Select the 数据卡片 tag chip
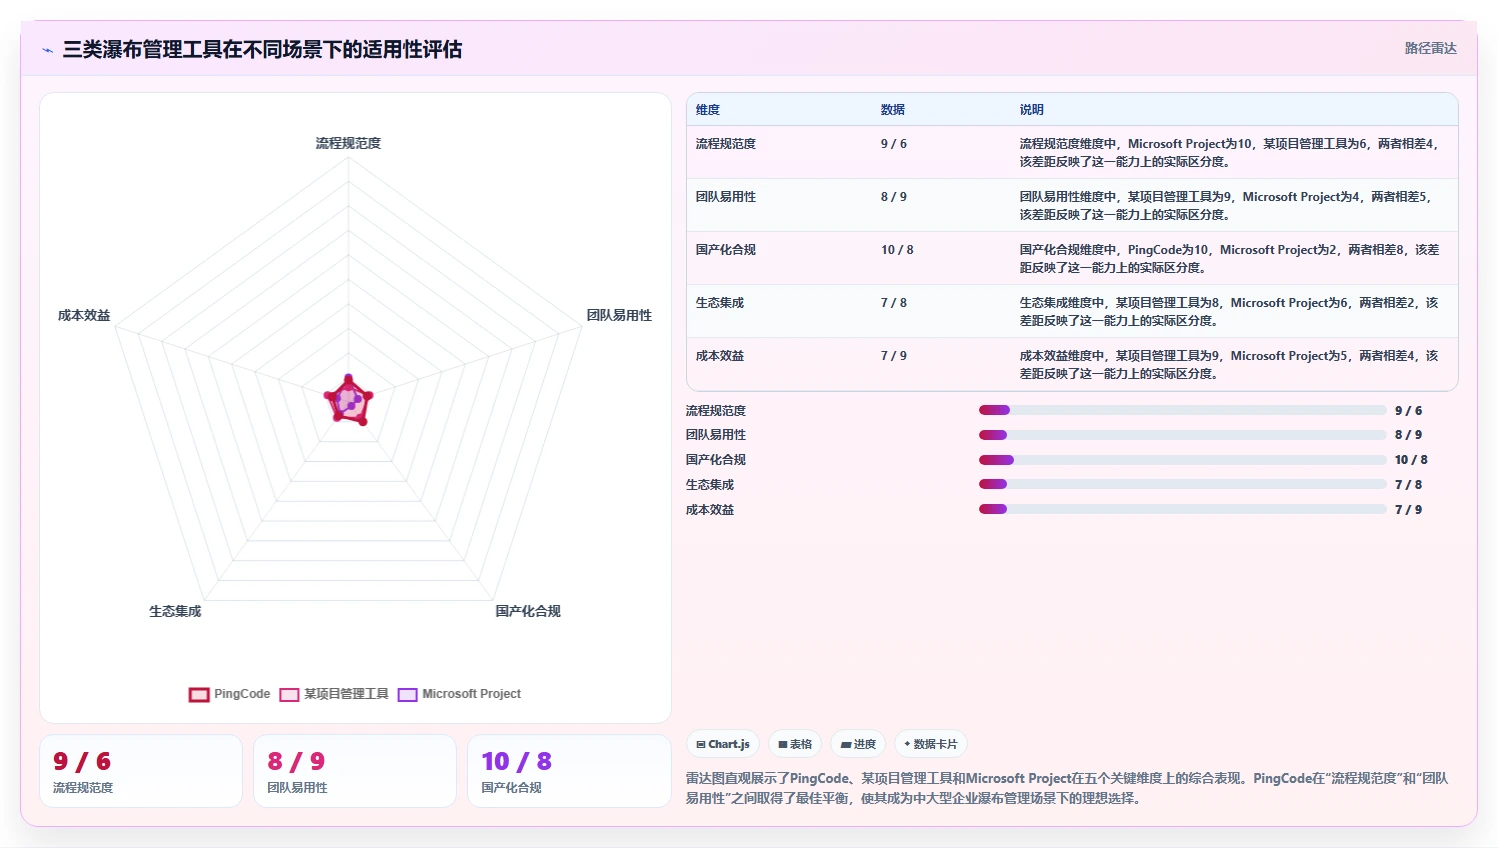The image size is (1498, 848). (x=931, y=744)
